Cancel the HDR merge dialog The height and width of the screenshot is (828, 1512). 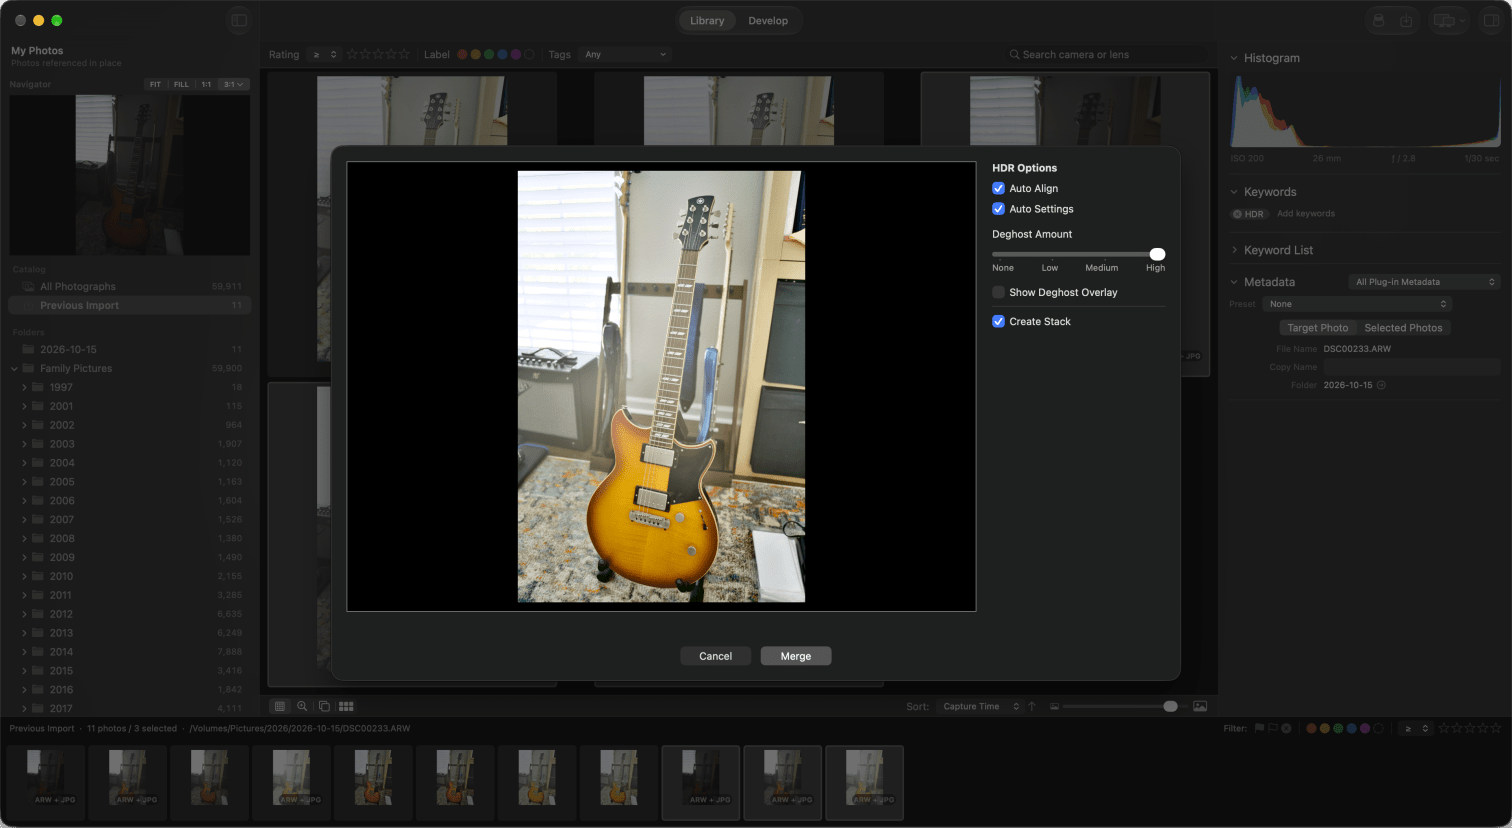[x=715, y=656]
